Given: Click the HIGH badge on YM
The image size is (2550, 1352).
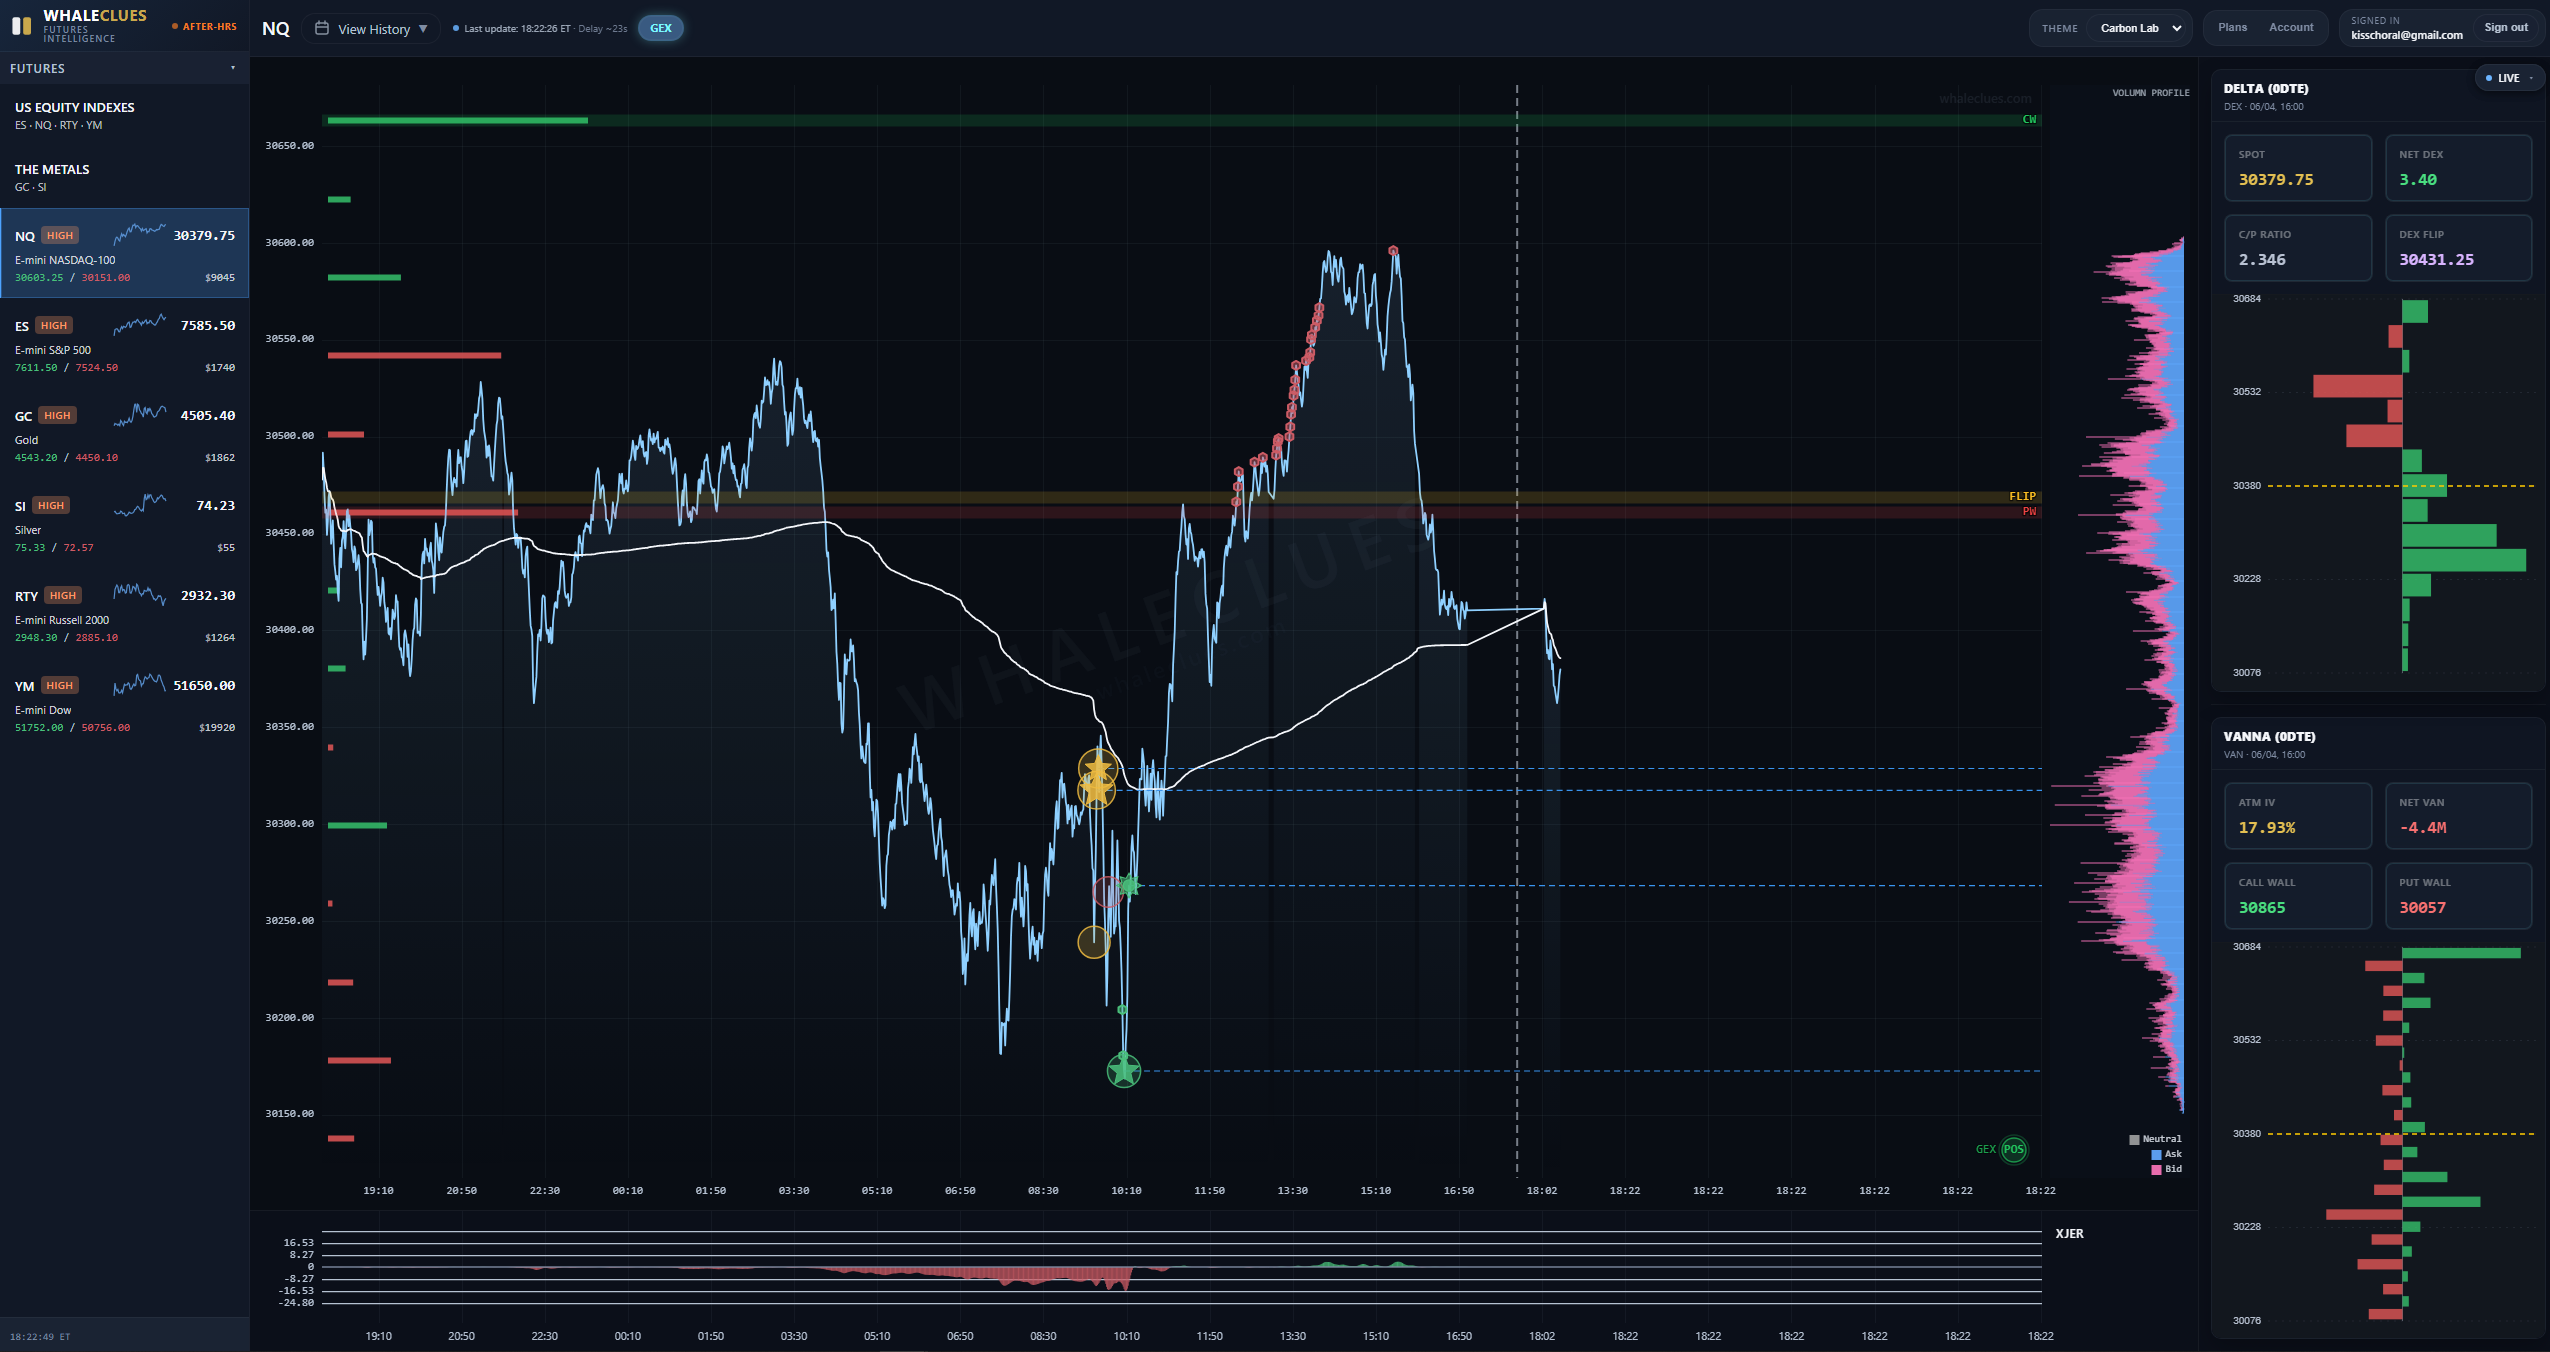Looking at the screenshot, I should 60,686.
